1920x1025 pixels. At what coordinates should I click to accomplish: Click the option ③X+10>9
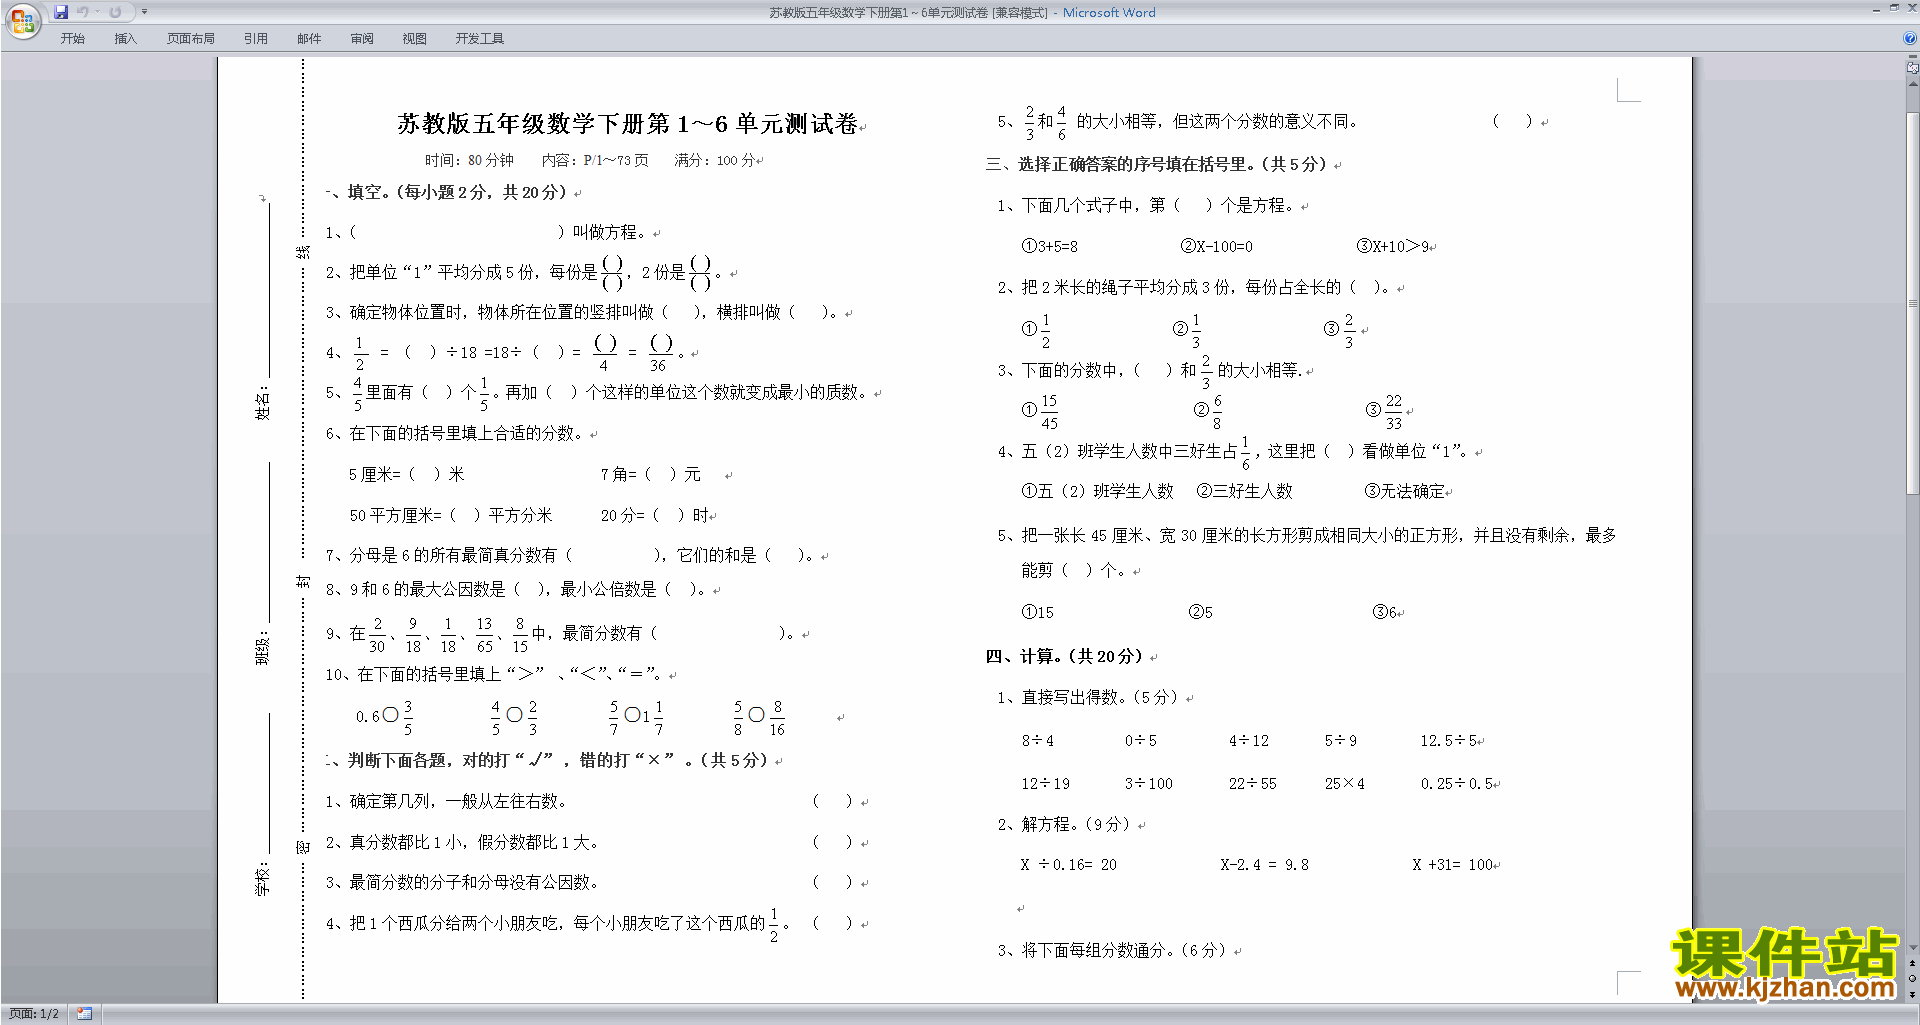coord(1393,246)
